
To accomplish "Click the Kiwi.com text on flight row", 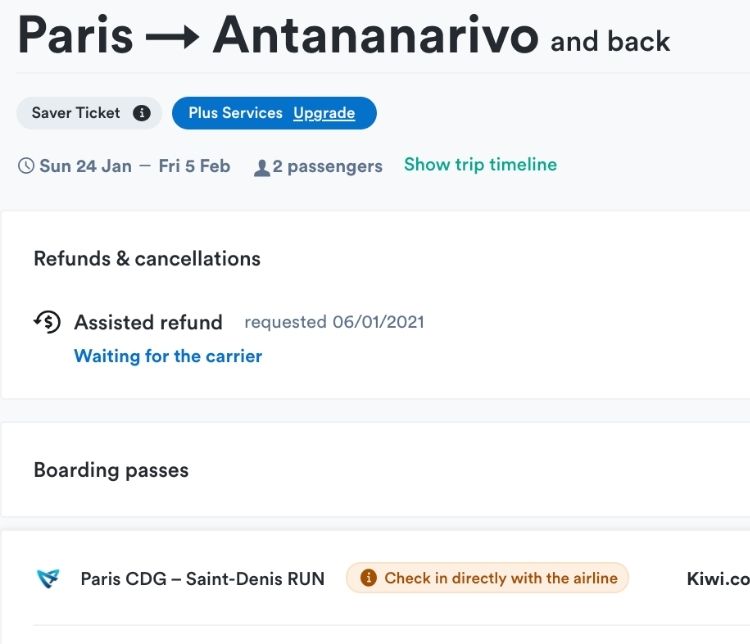I will (718, 578).
